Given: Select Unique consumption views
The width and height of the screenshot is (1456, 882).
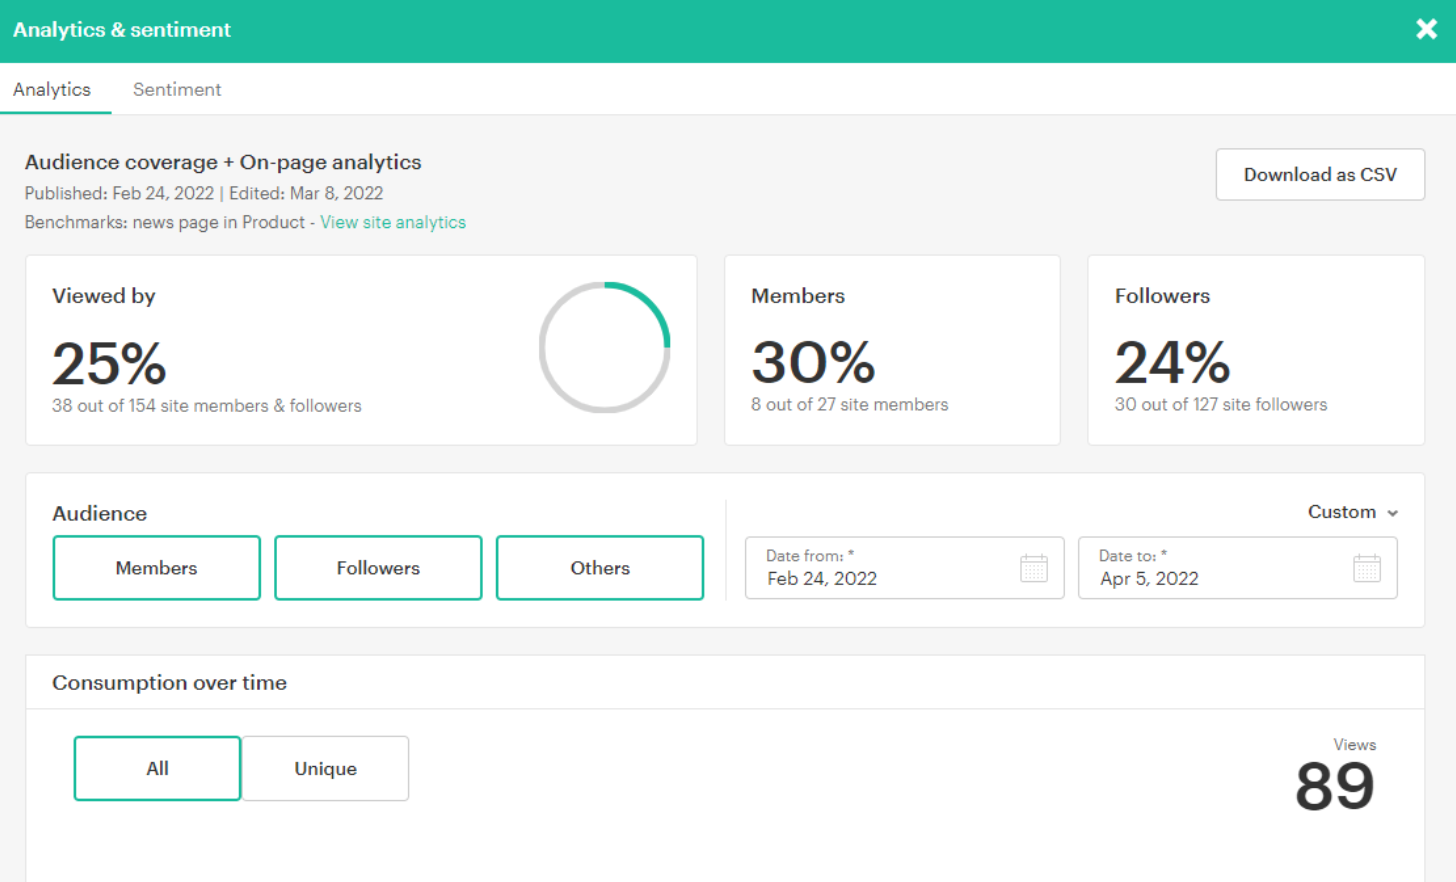Looking at the screenshot, I should point(325,768).
